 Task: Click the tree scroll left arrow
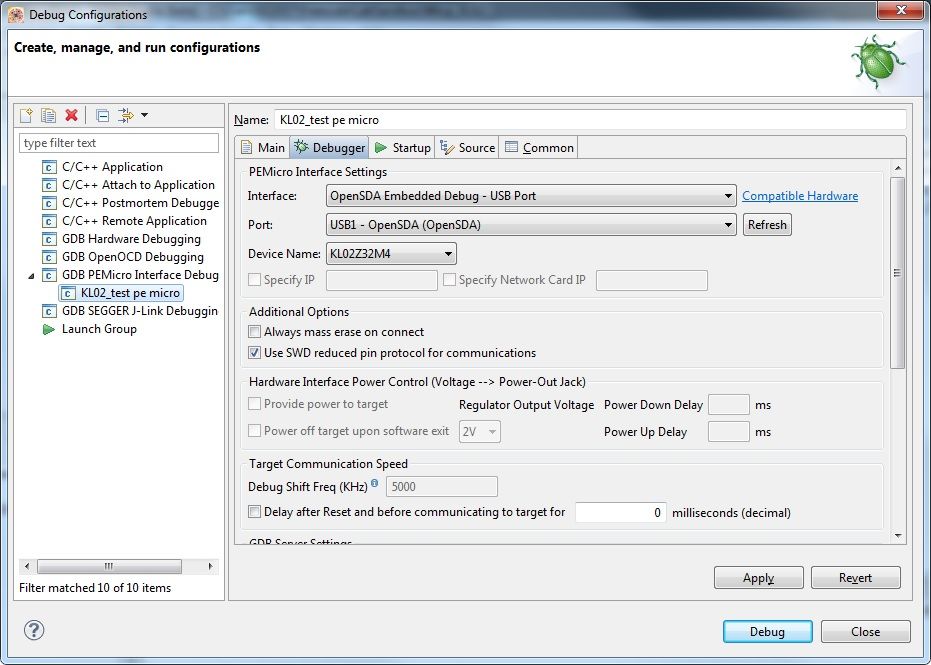tap(27, 566)
